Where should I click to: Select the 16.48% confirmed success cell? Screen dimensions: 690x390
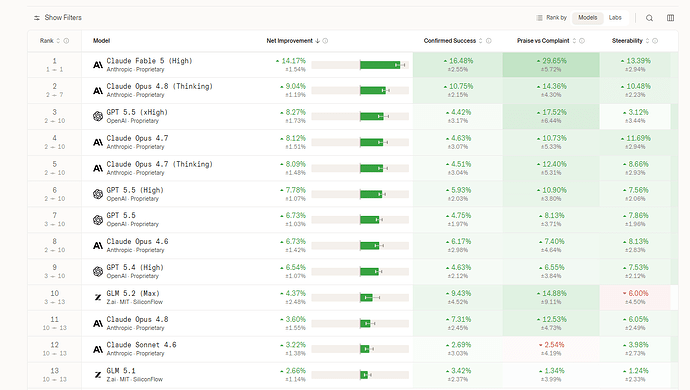point(458,65)
